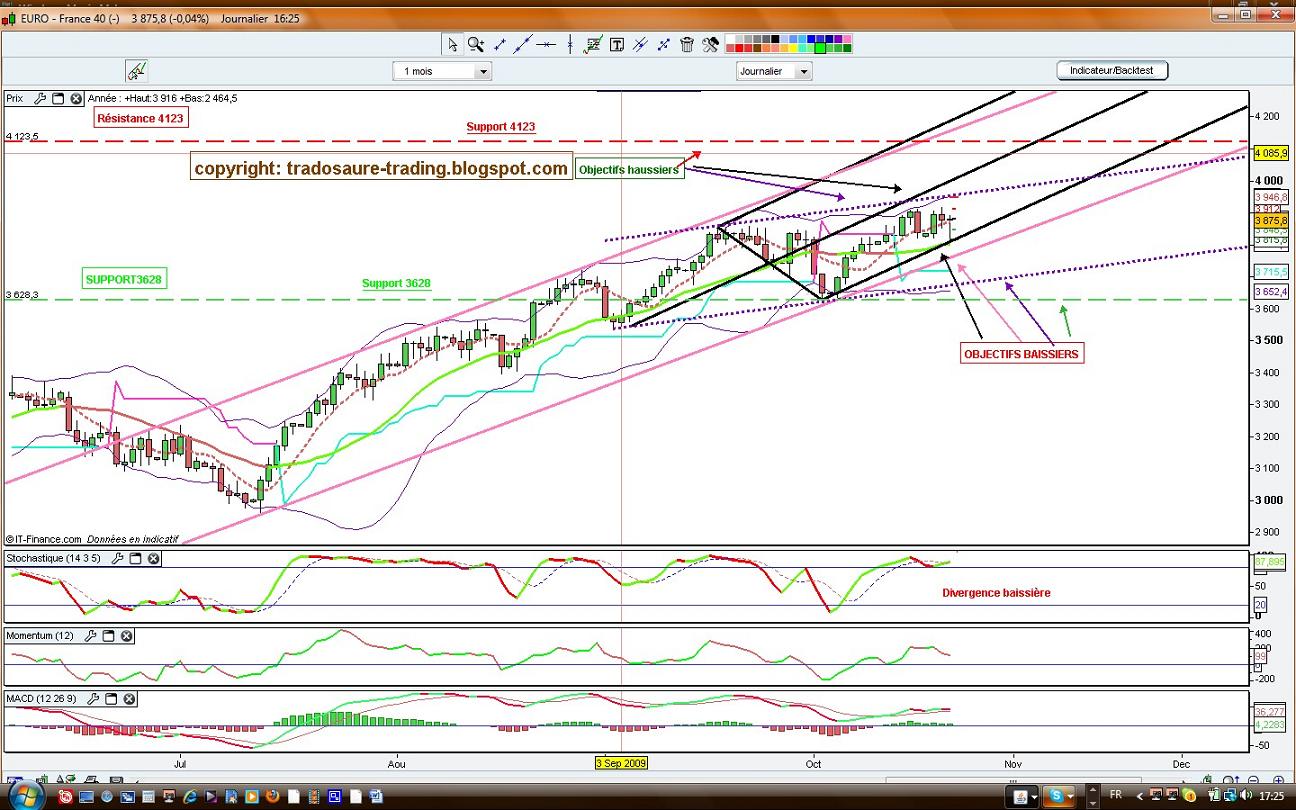Image resolution: width=1296 pixels, height=810 pixels.
Task: Open Skype from the taskbar
Action: (x=1058, y=796)
